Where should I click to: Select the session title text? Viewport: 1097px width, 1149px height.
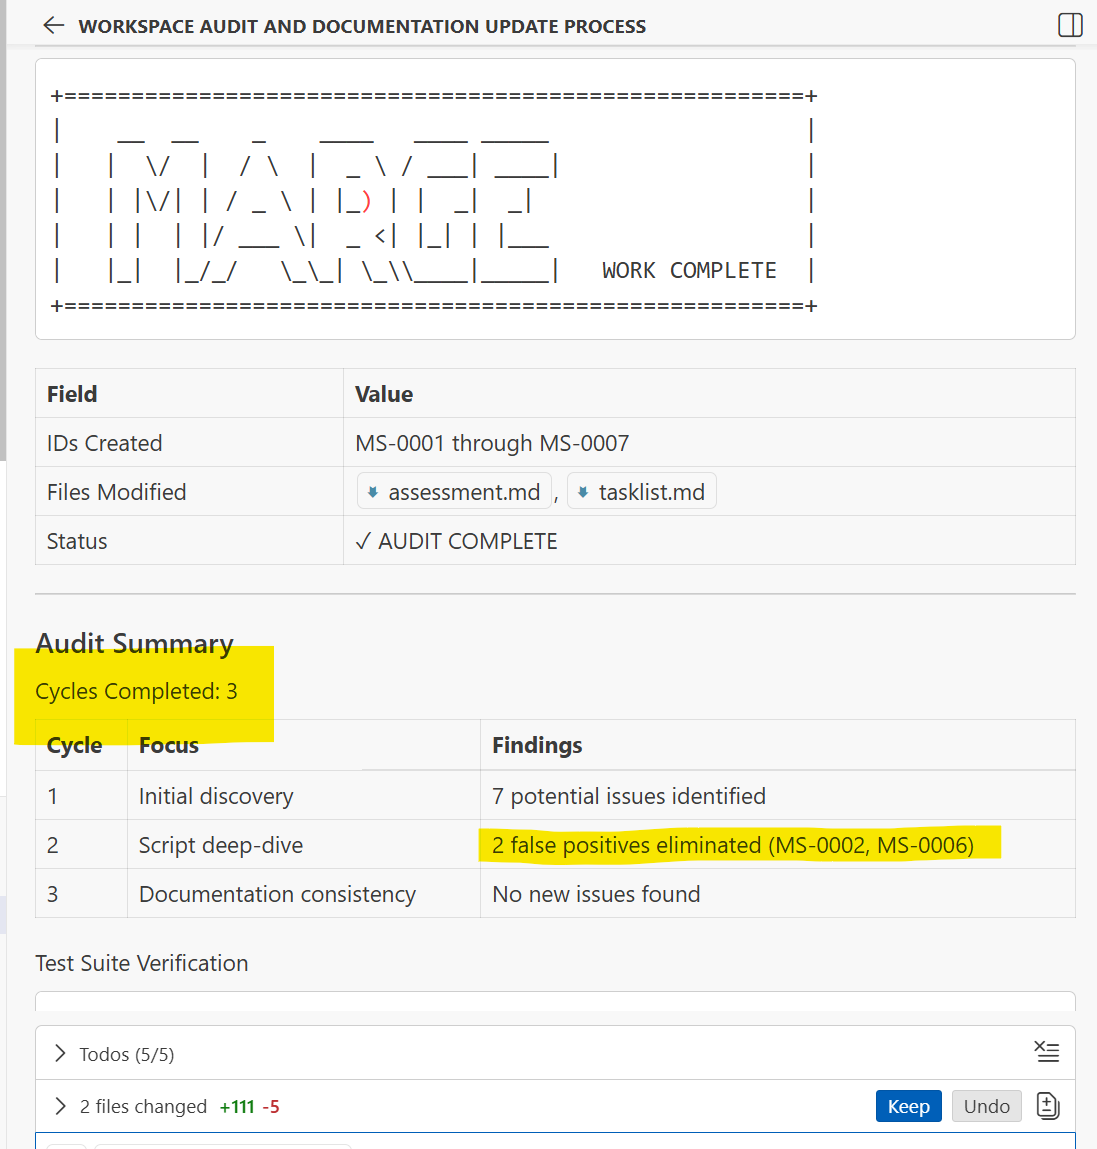pyautogui.click(x=362, y=26)
